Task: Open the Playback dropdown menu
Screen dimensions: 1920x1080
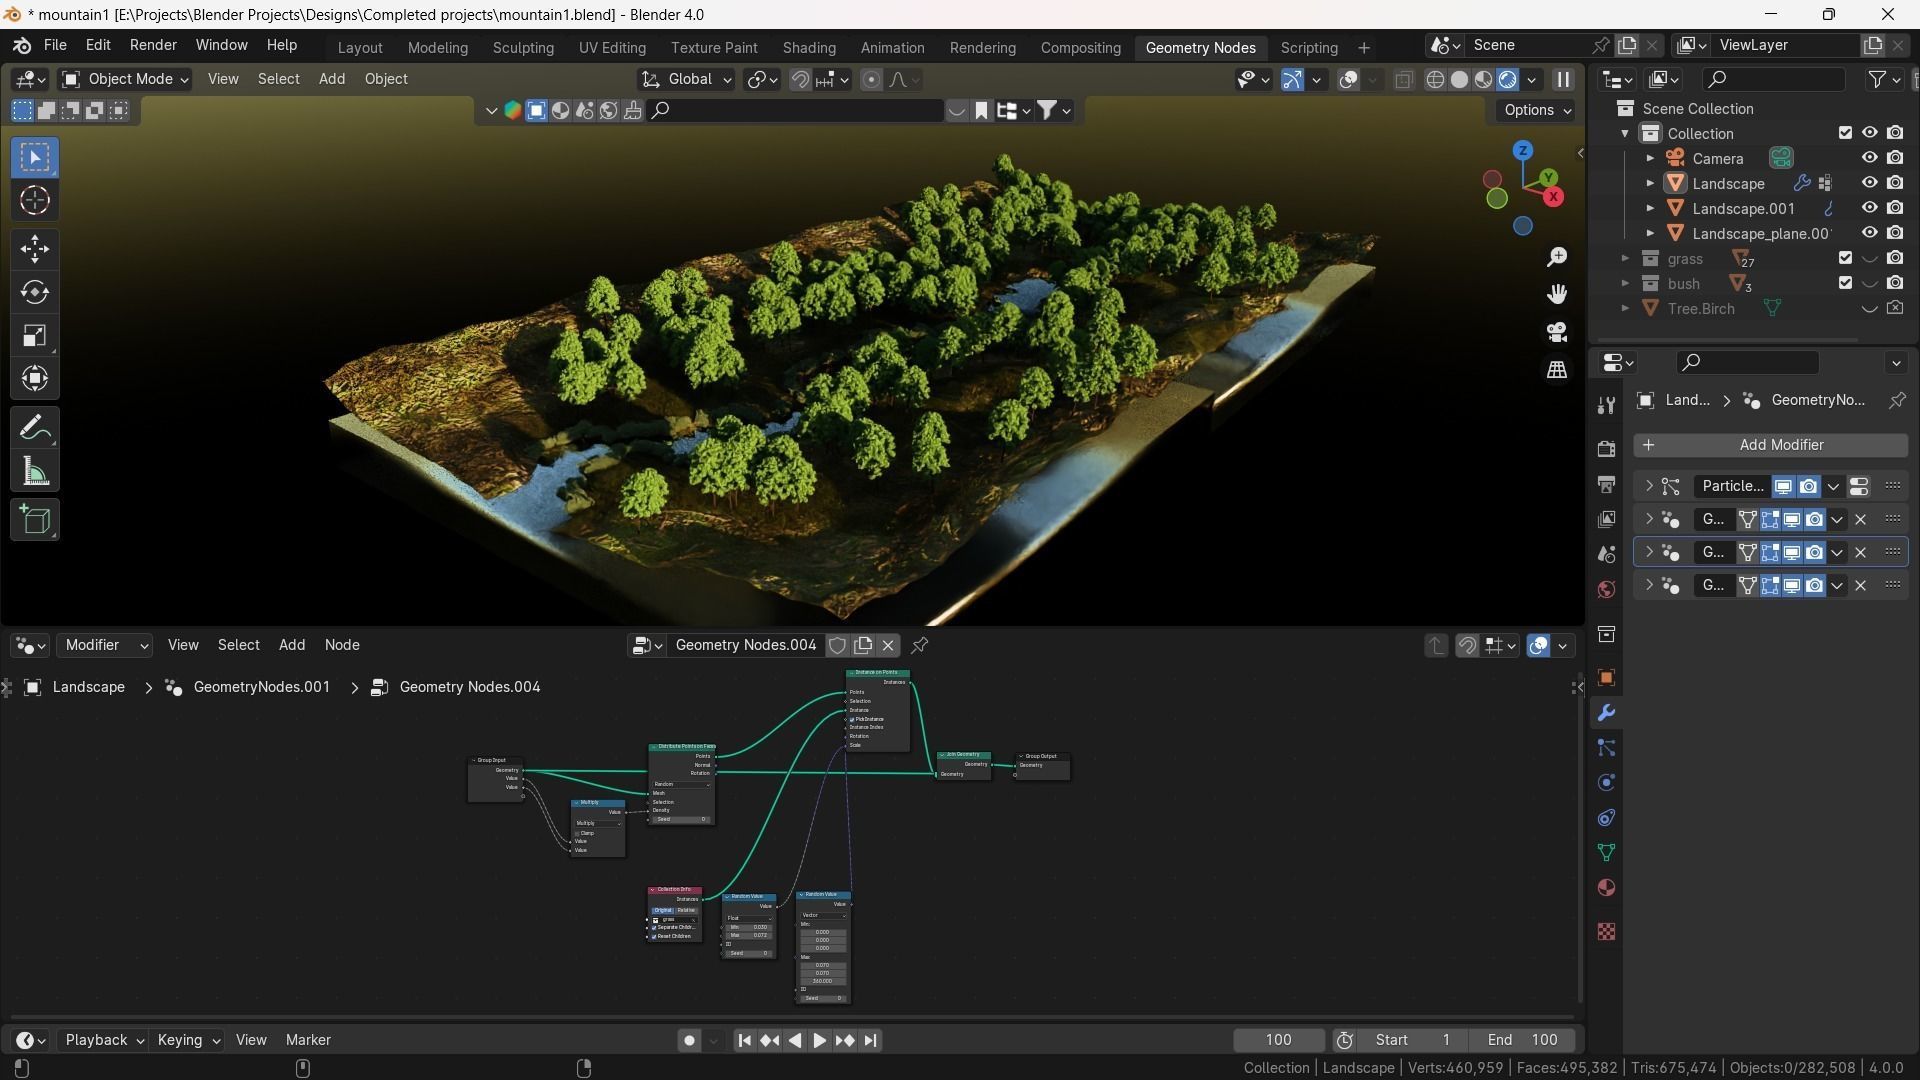Action: pos(104,1040)
